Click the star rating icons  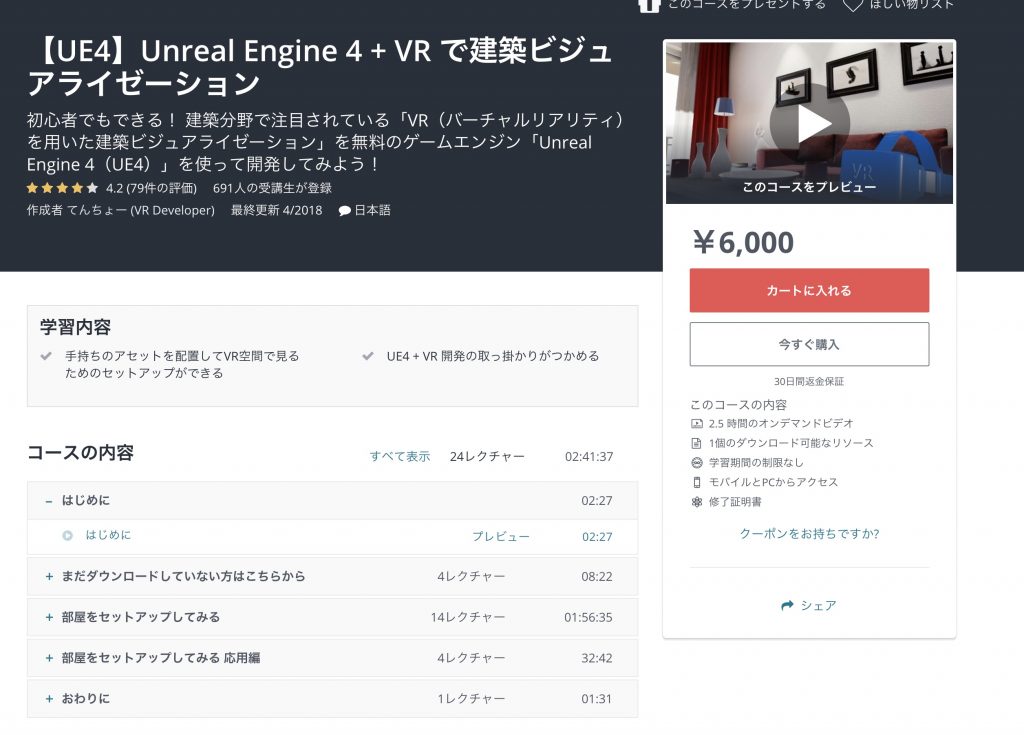pos(62,188)
